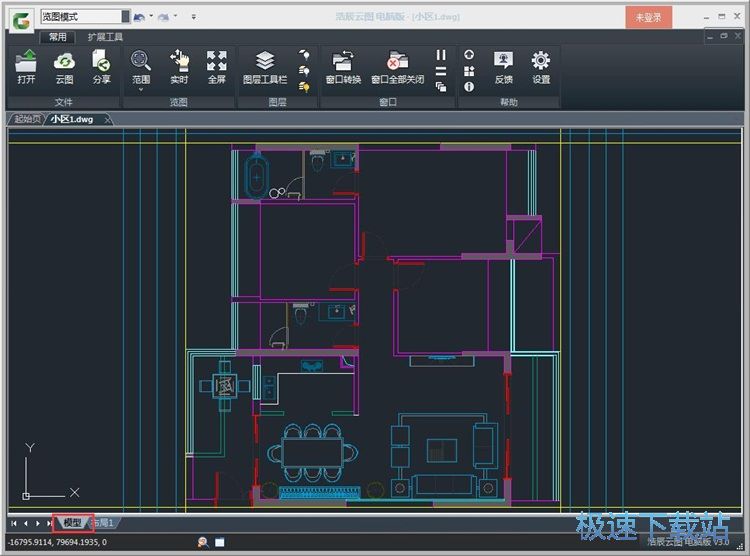This screenshot has height=556, width=750.
Task: Click the magnifier icon in status bar
Action: (x=202, y=542)
